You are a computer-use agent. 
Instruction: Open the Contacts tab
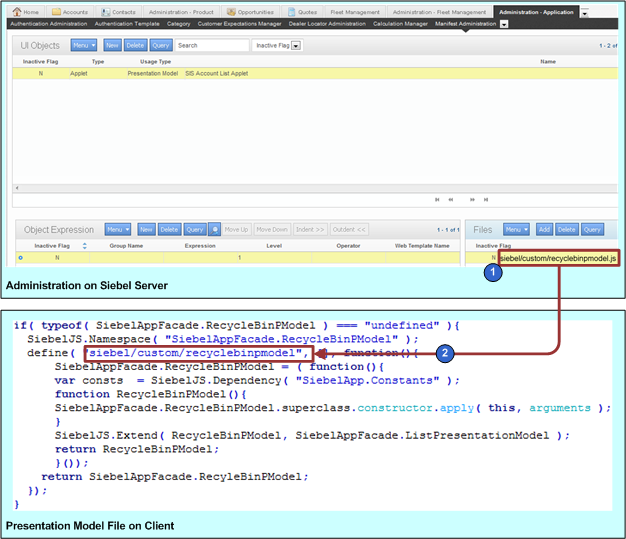(x=118, y=12)
